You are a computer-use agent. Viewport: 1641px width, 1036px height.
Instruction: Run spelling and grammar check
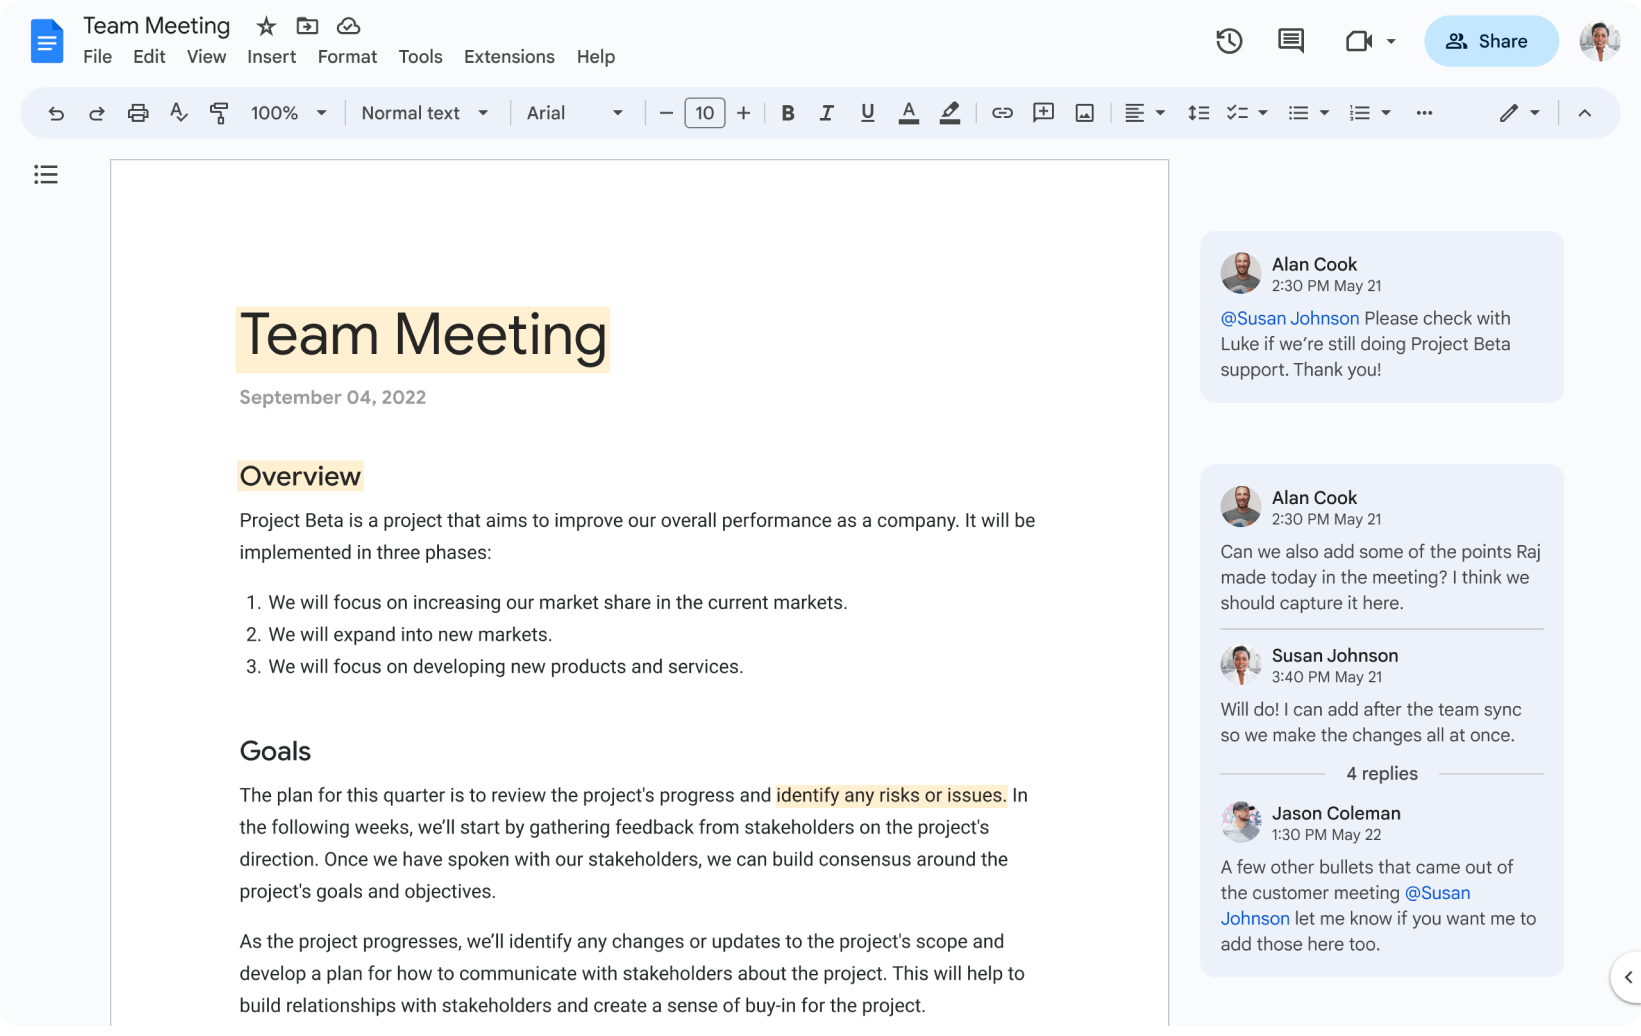tap(179, 113)
